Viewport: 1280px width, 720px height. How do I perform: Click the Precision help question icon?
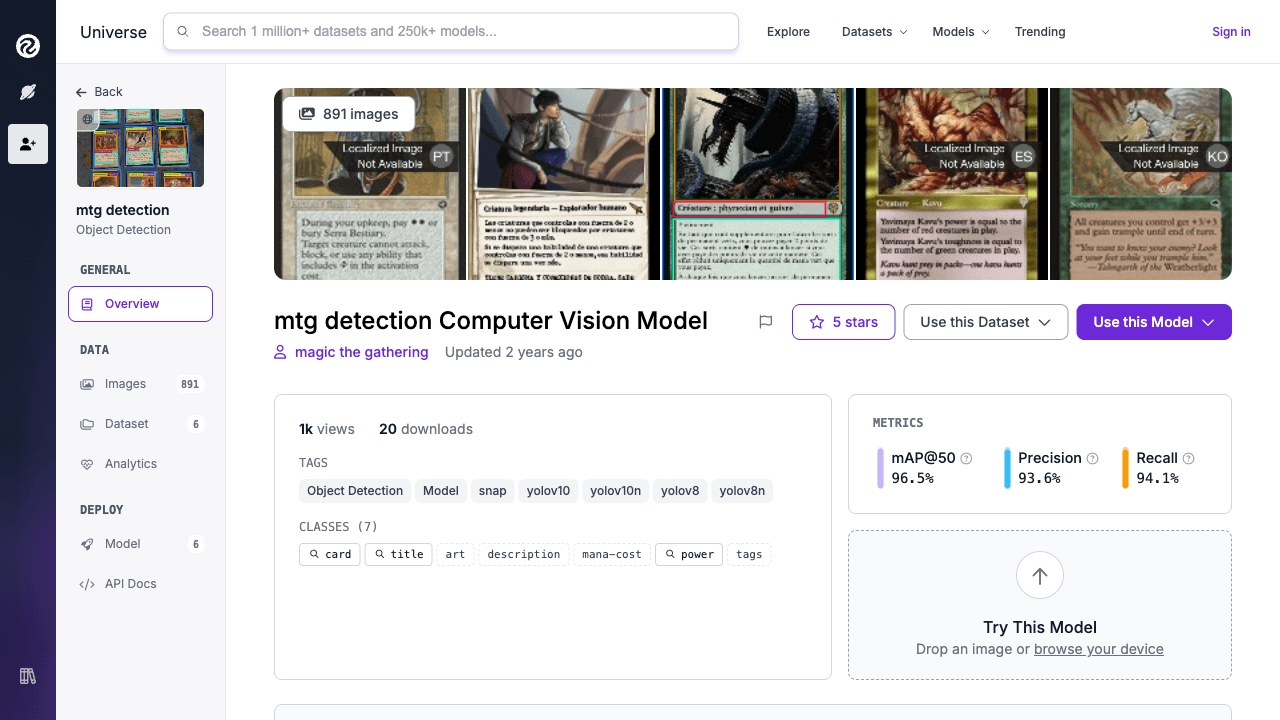[1092, 458]
